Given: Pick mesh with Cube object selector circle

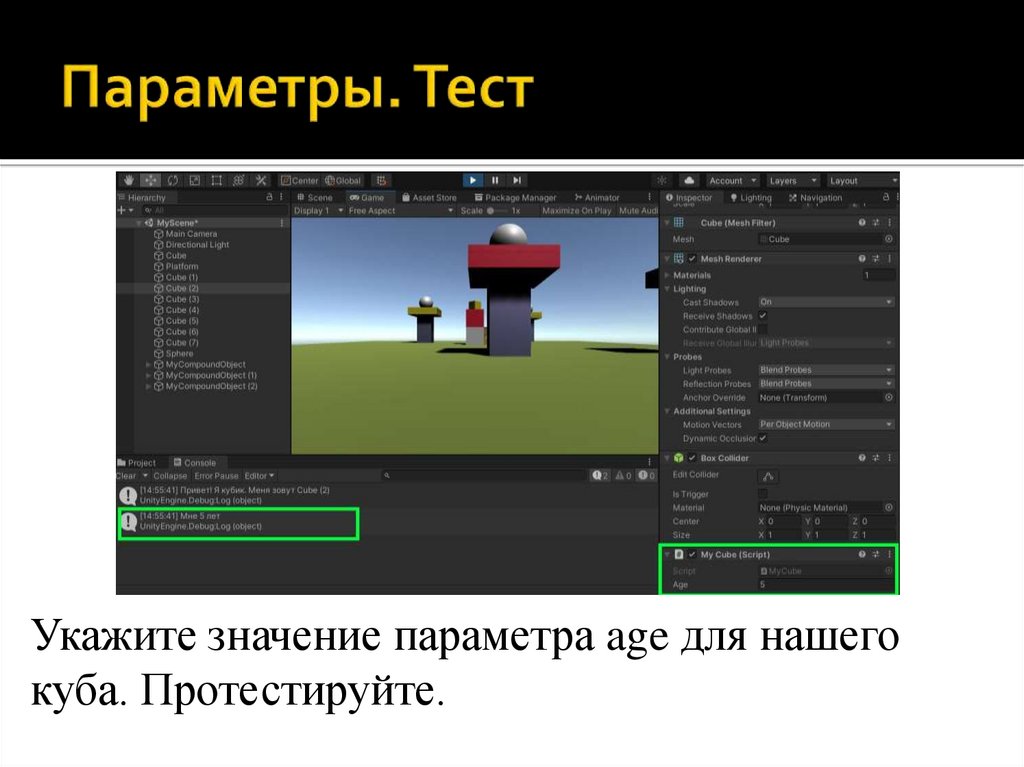Looking at the screenshot, I should pos(889,239).
